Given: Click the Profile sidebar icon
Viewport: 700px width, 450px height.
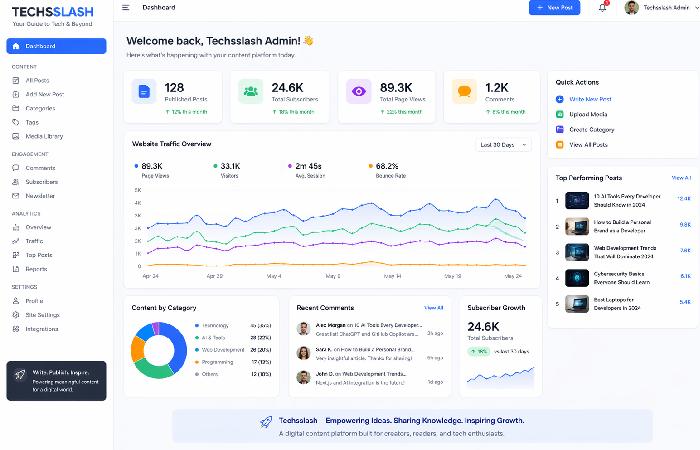Looking at the screenshot, I should point(16,301).
